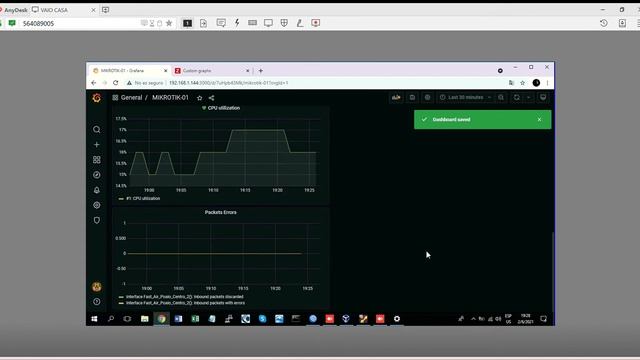Toggle the inbound packets discarded legend series
Viewport: 640px width, 360px height.
click(x=184, y=297)
